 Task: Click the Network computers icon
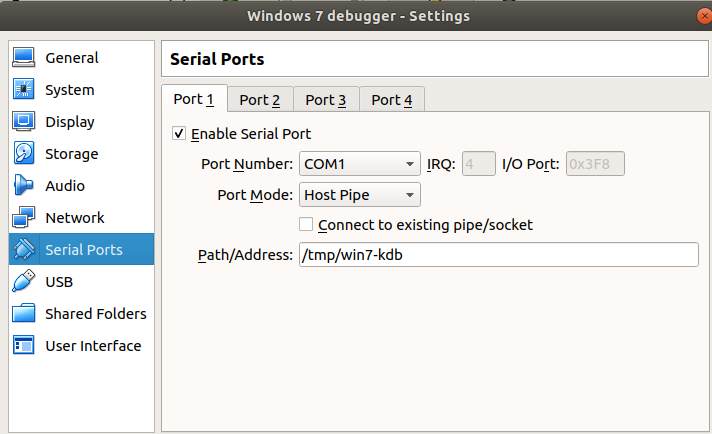pos(24,217)
